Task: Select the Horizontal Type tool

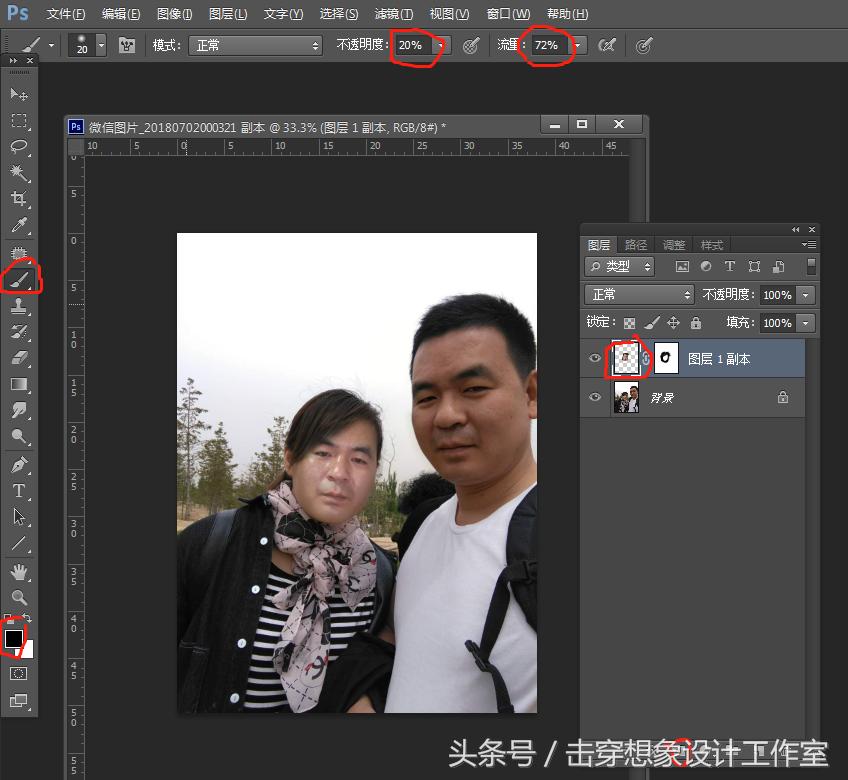Action: click(22, 490)
